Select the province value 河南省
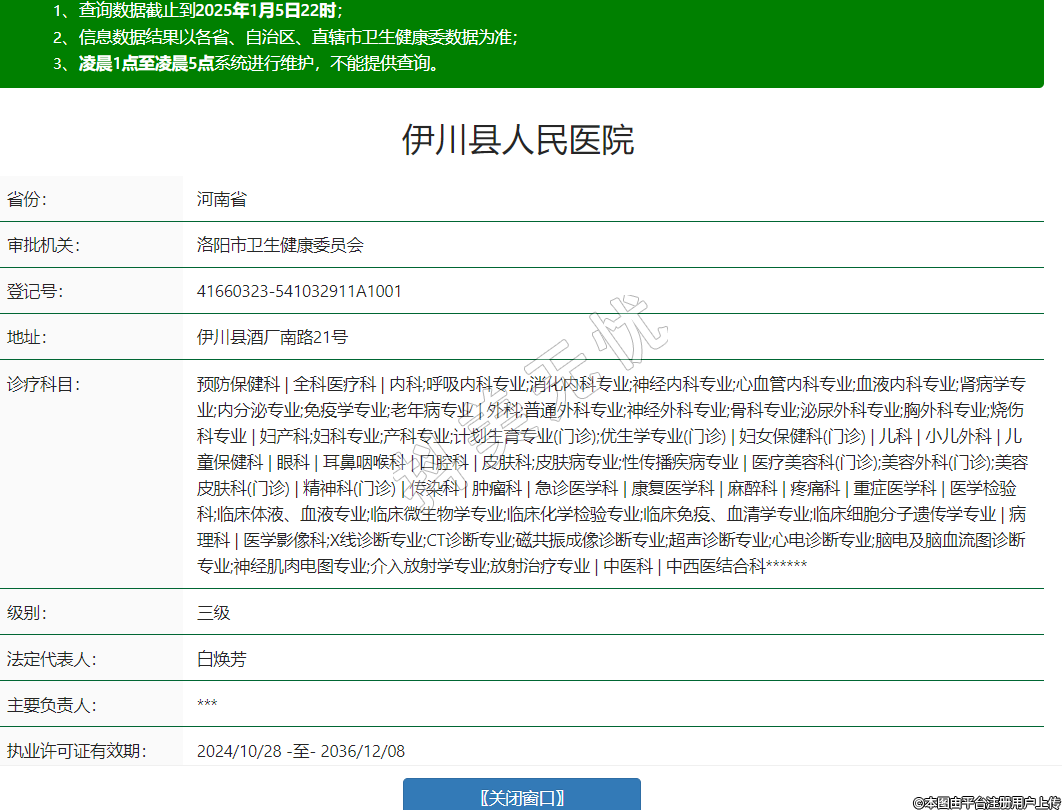 pyautogui.click(x=222, y=199)
